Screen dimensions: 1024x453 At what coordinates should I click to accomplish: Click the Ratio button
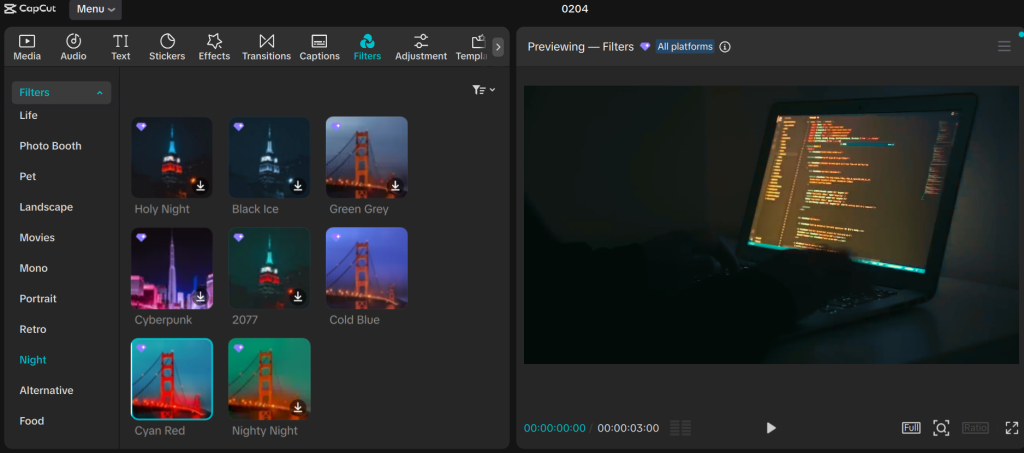click(x=975, y=428)
